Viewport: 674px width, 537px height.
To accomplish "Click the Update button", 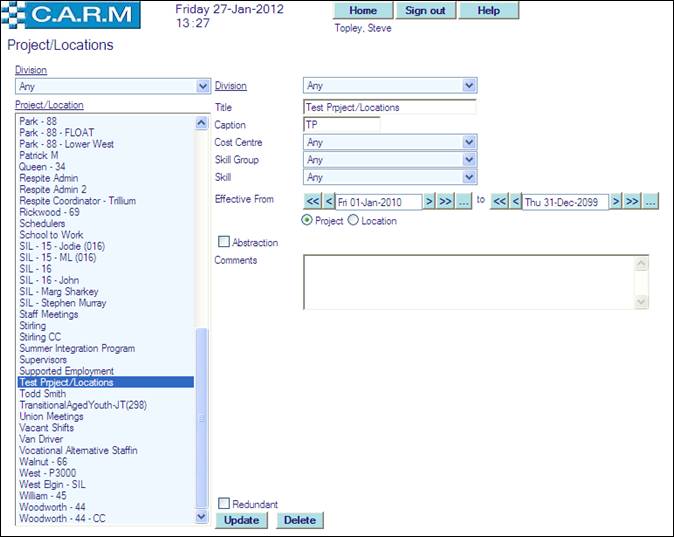I will (241, 520).
